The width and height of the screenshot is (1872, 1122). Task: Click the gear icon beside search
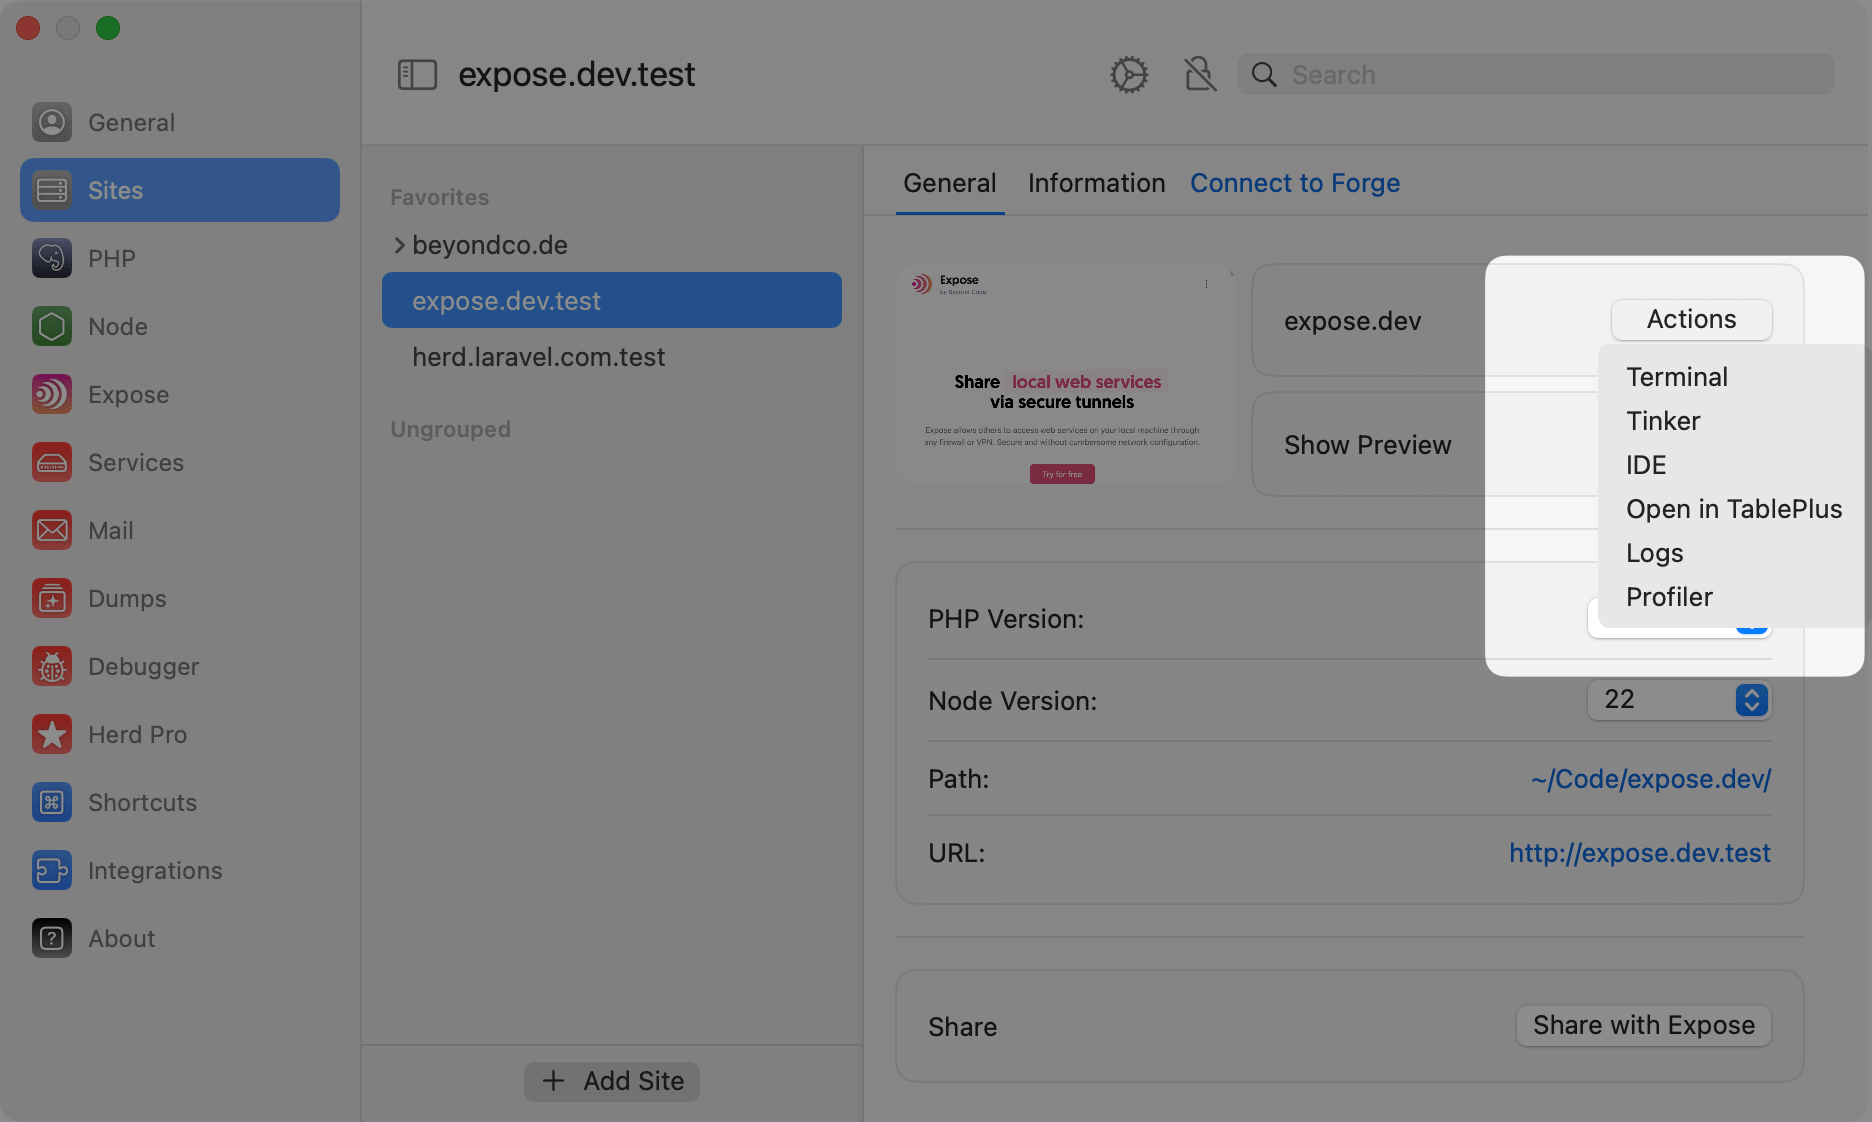click(1129, 75)
